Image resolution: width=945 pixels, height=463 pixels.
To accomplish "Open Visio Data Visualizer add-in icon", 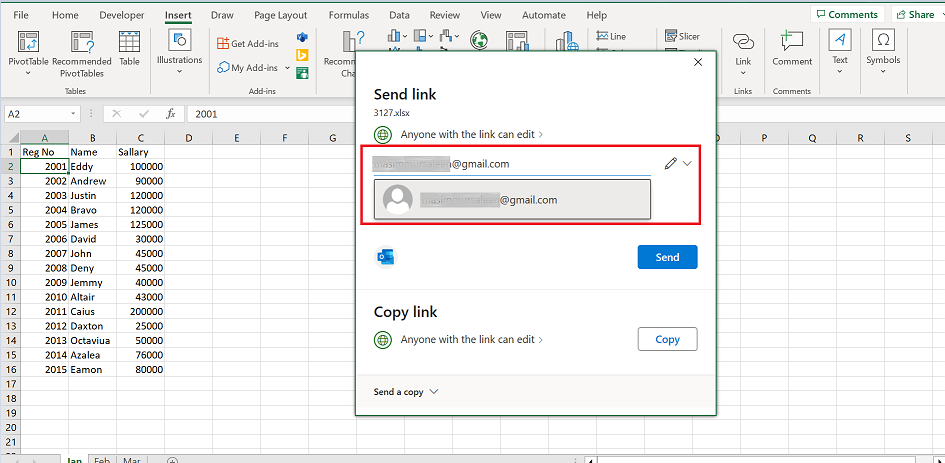I will pyautogui.click(x=302, y=38).
